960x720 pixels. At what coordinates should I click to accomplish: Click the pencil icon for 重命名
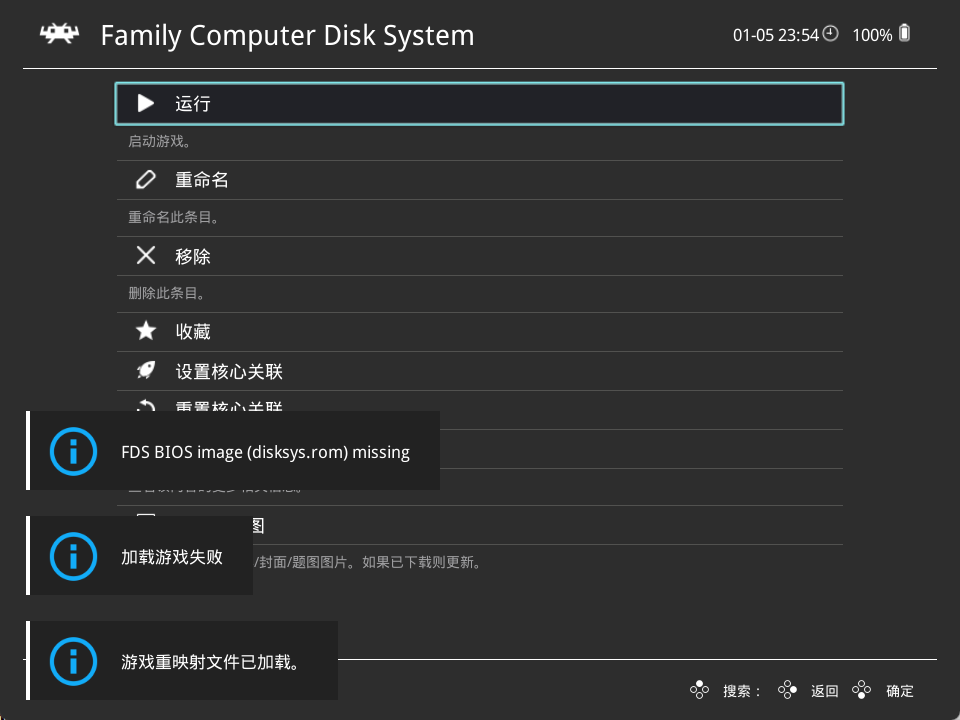coord(146,180)
